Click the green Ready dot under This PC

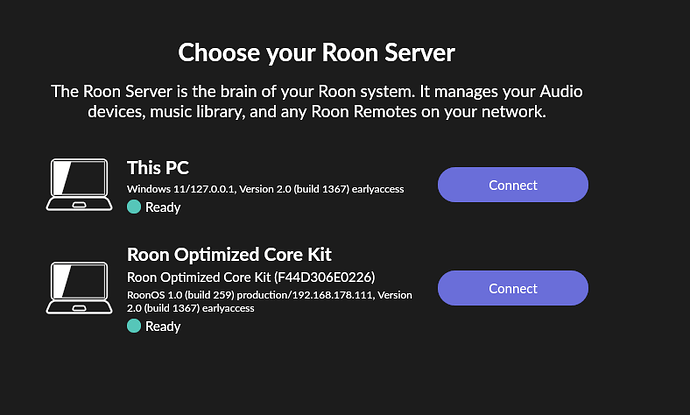(134, 208)
